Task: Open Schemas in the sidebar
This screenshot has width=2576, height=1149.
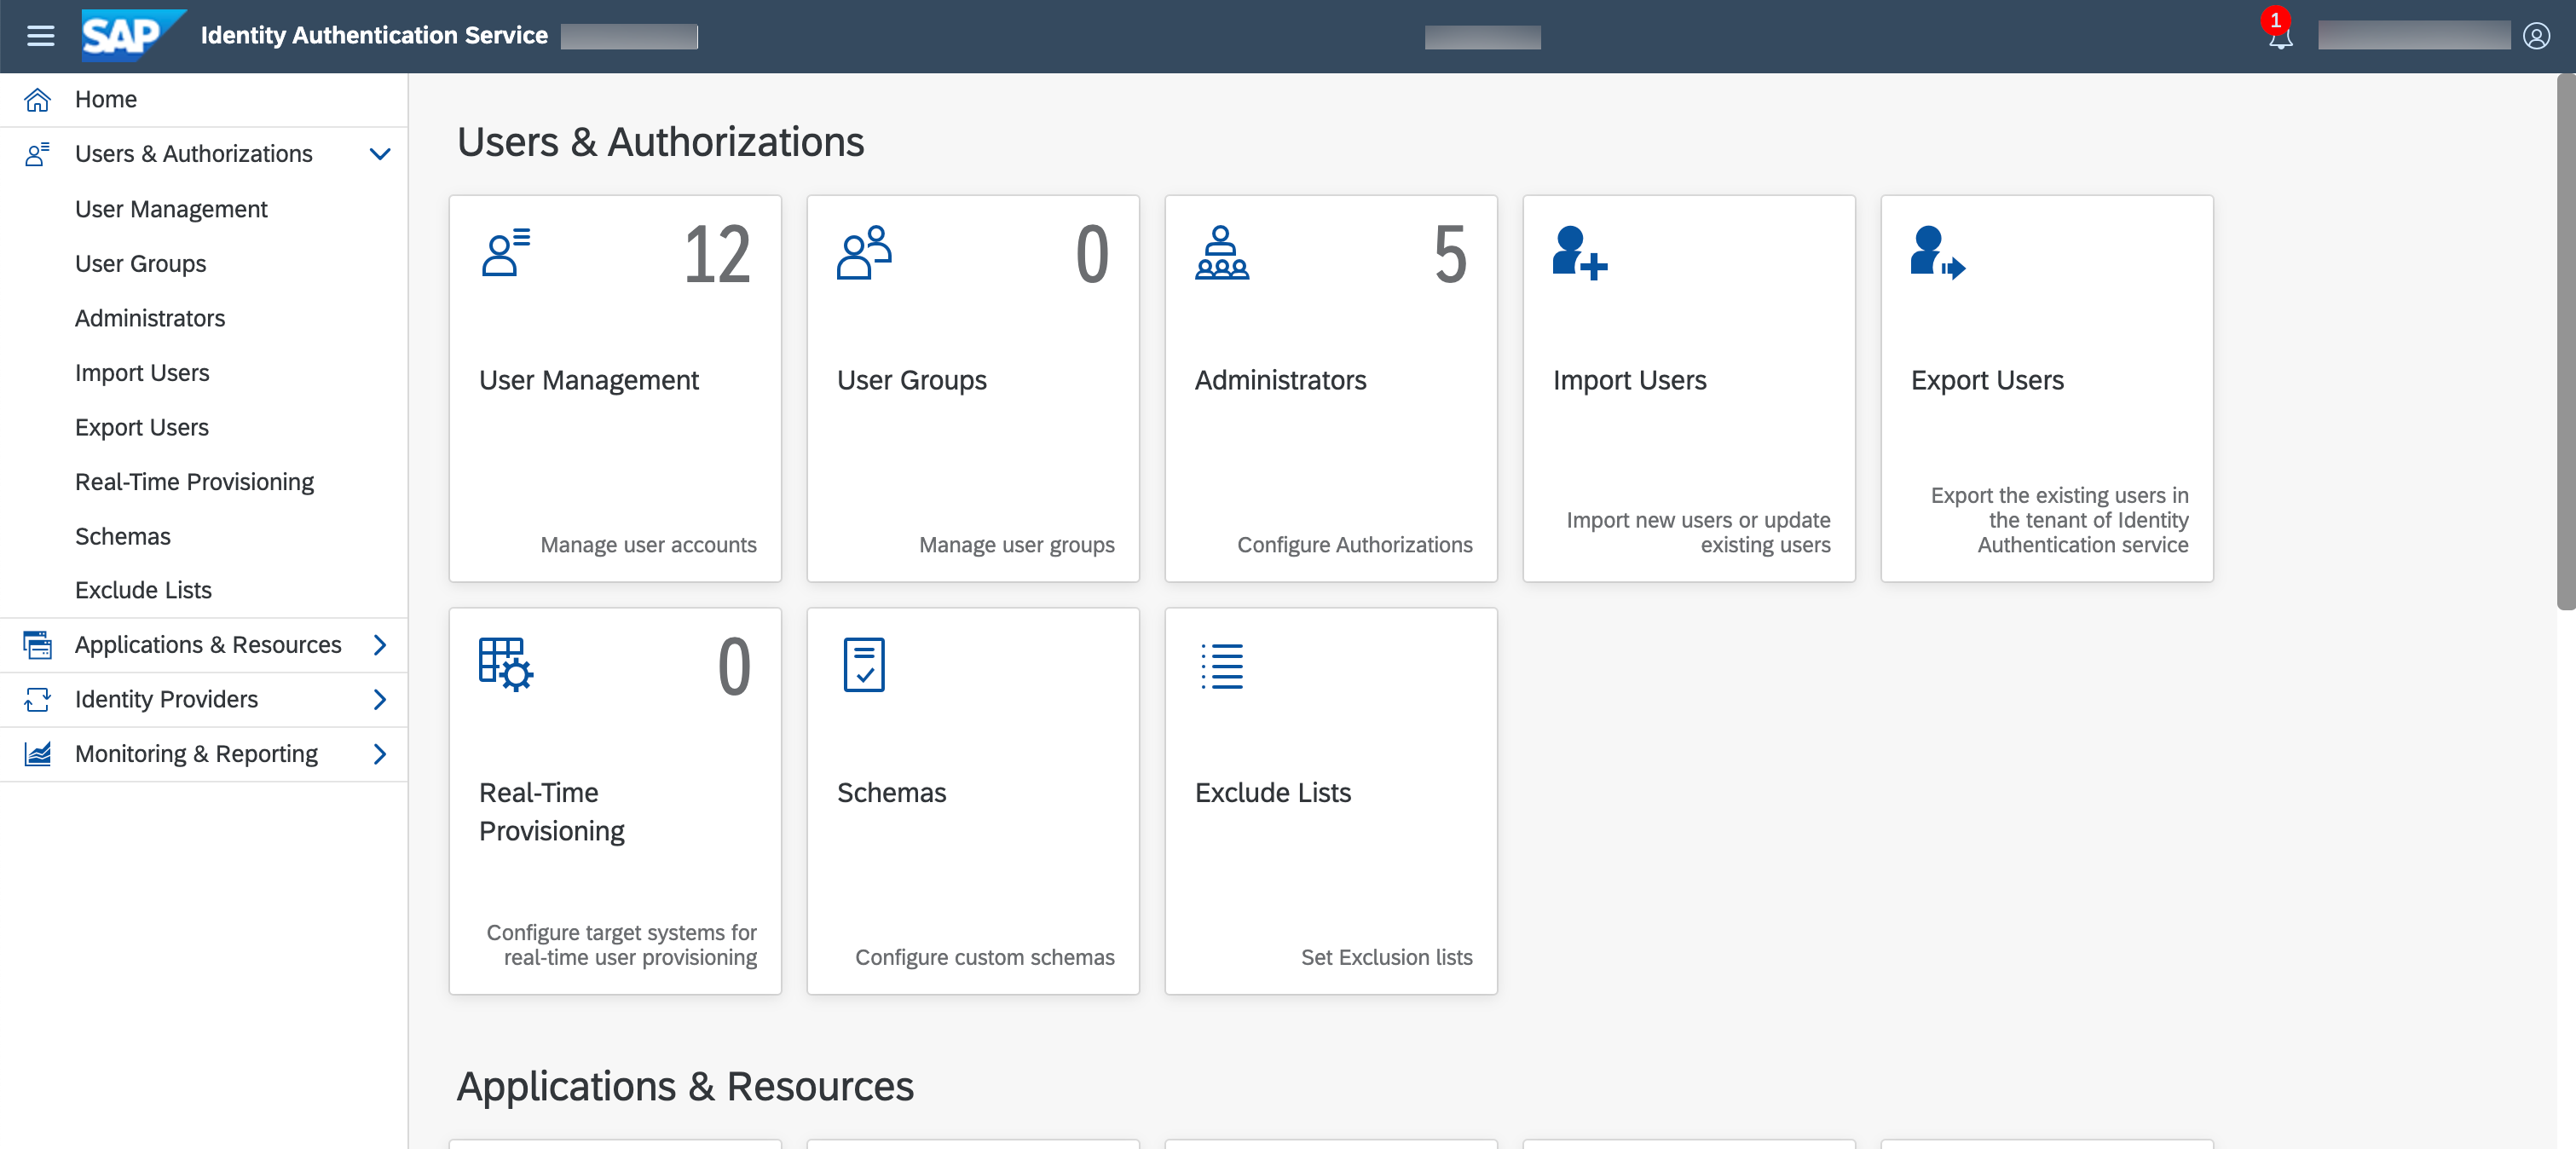Action: pos(204,536)
